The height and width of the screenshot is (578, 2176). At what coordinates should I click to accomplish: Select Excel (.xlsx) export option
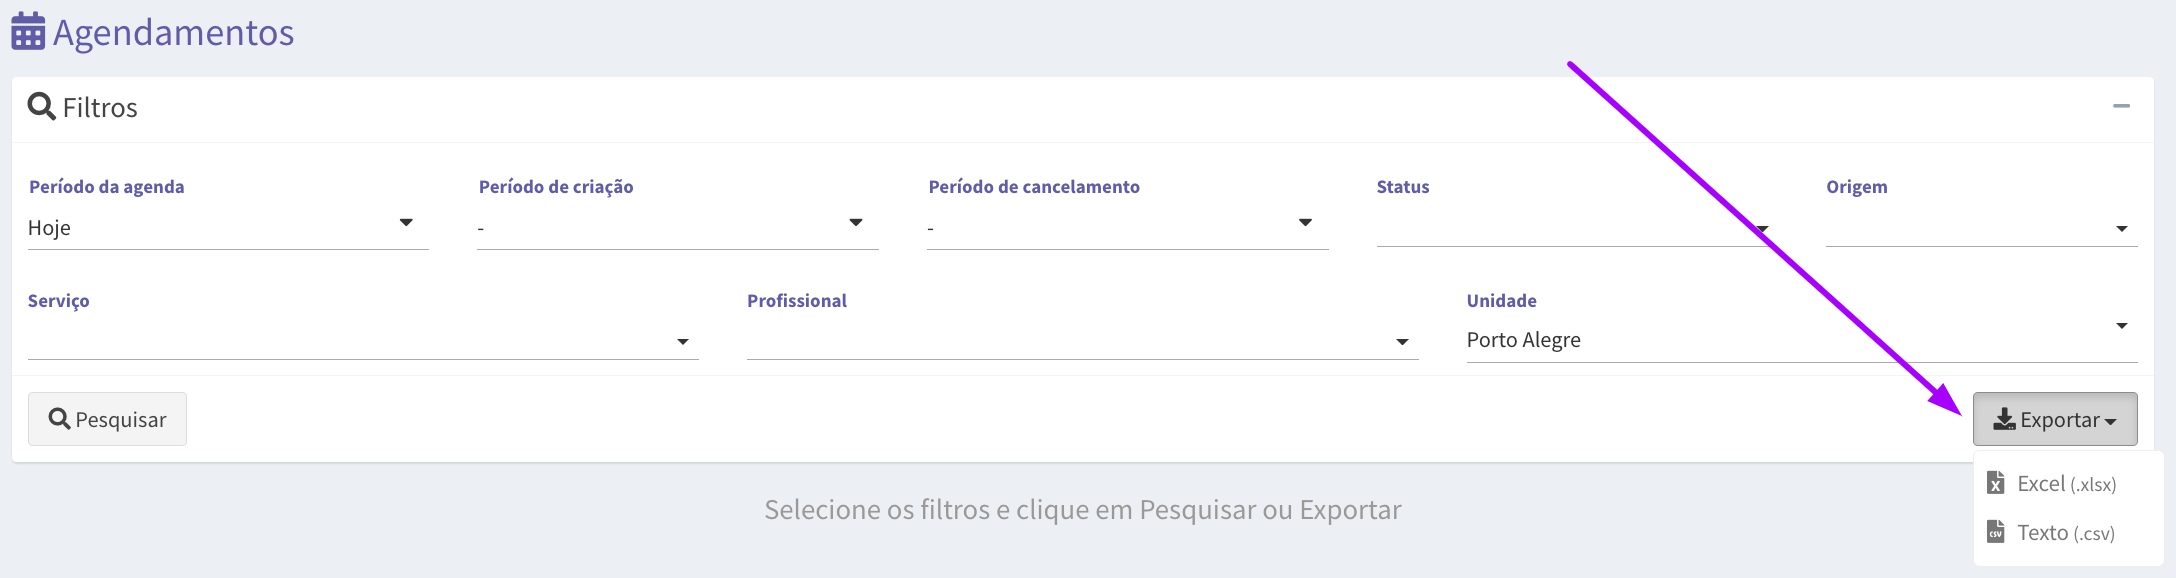tap(2068, 484)
